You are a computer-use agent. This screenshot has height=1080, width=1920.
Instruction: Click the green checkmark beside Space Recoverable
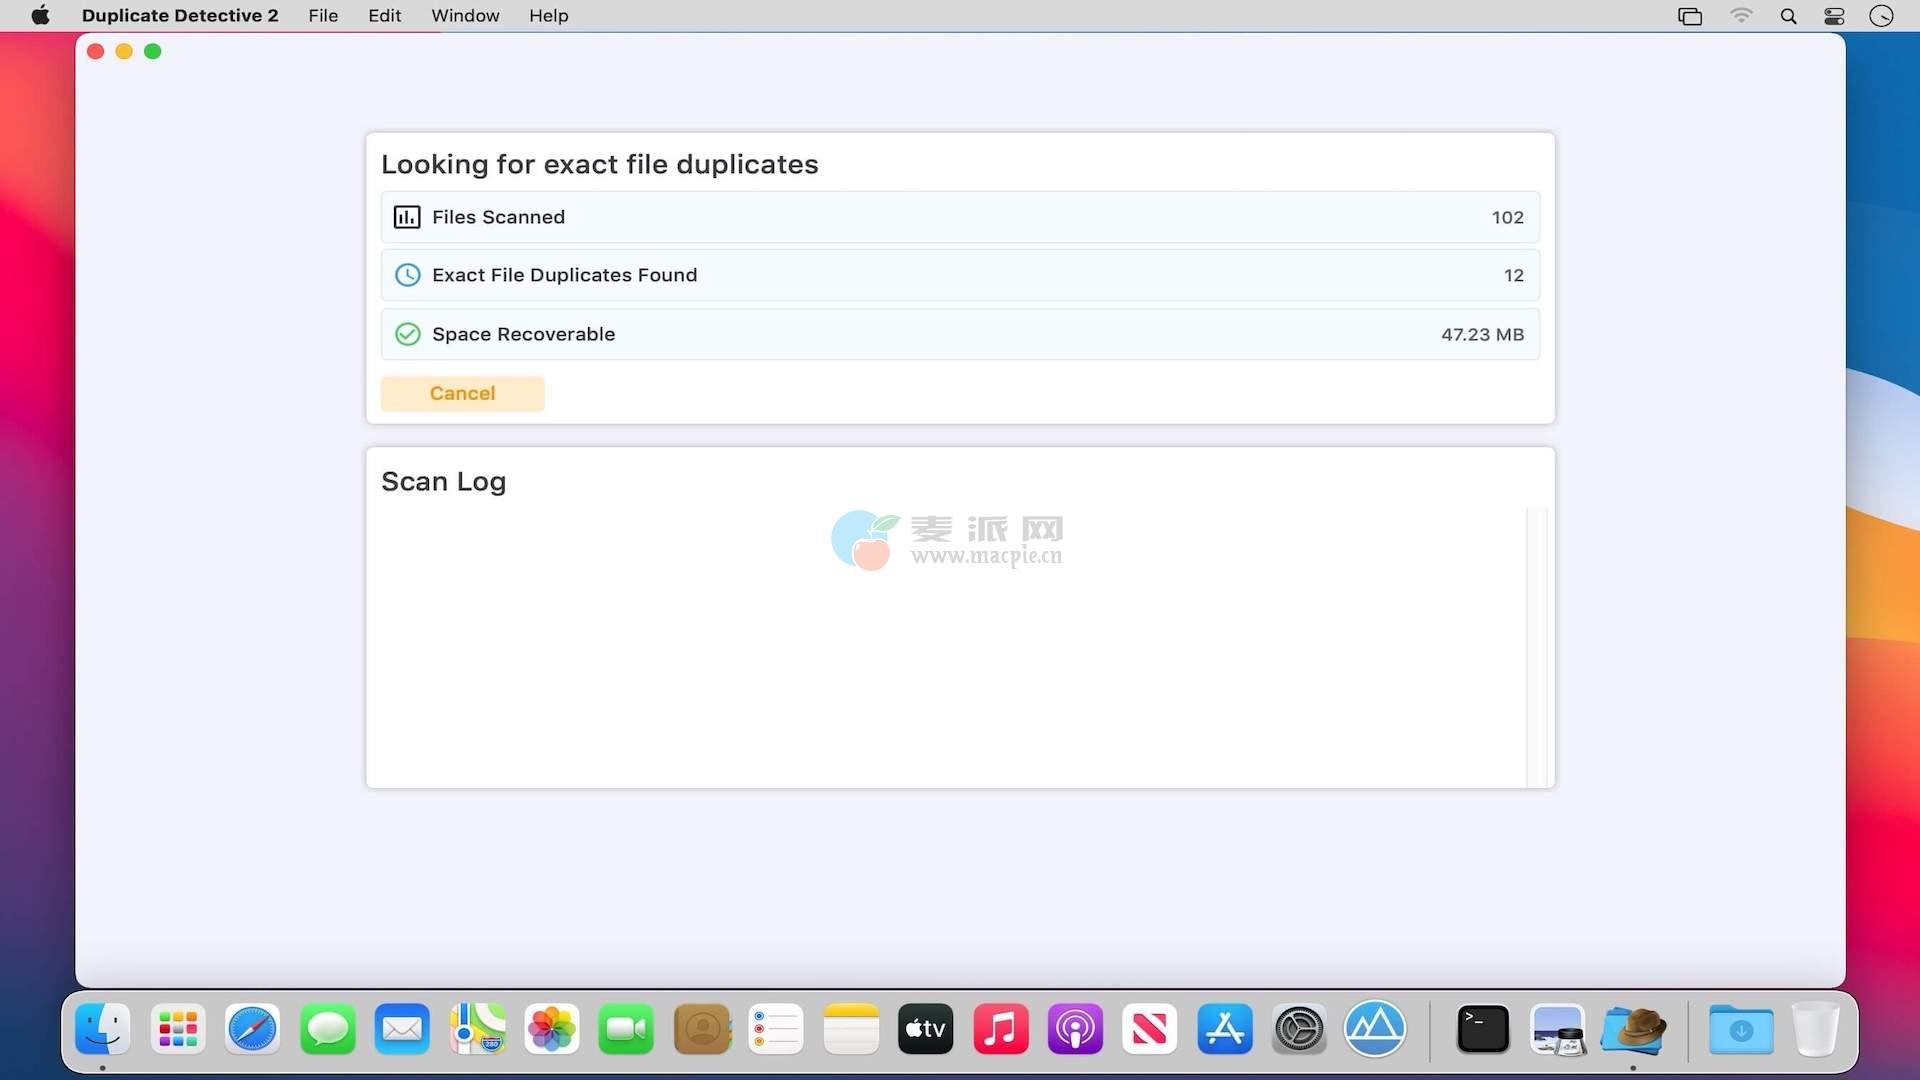(x=407, y=334)
